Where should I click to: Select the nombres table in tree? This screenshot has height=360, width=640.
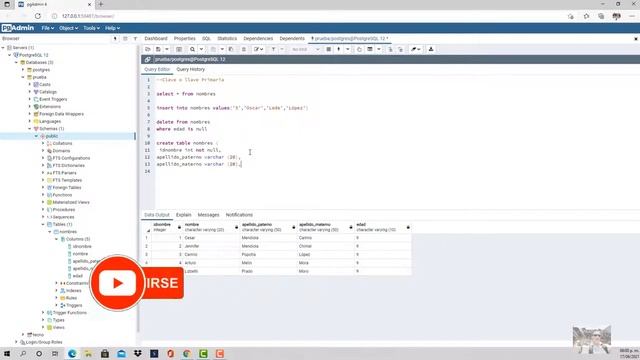click(68, 232)
